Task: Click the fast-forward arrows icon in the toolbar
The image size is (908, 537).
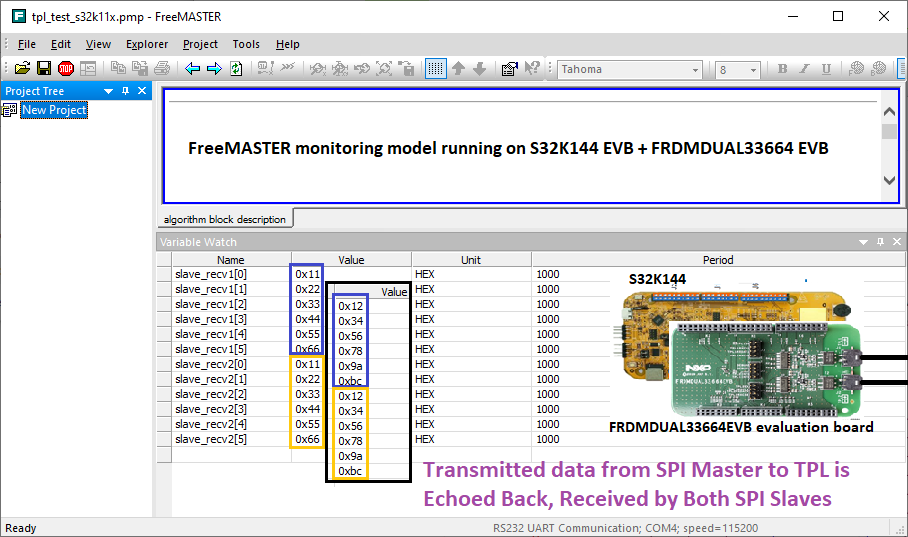Action: [288, 68]
